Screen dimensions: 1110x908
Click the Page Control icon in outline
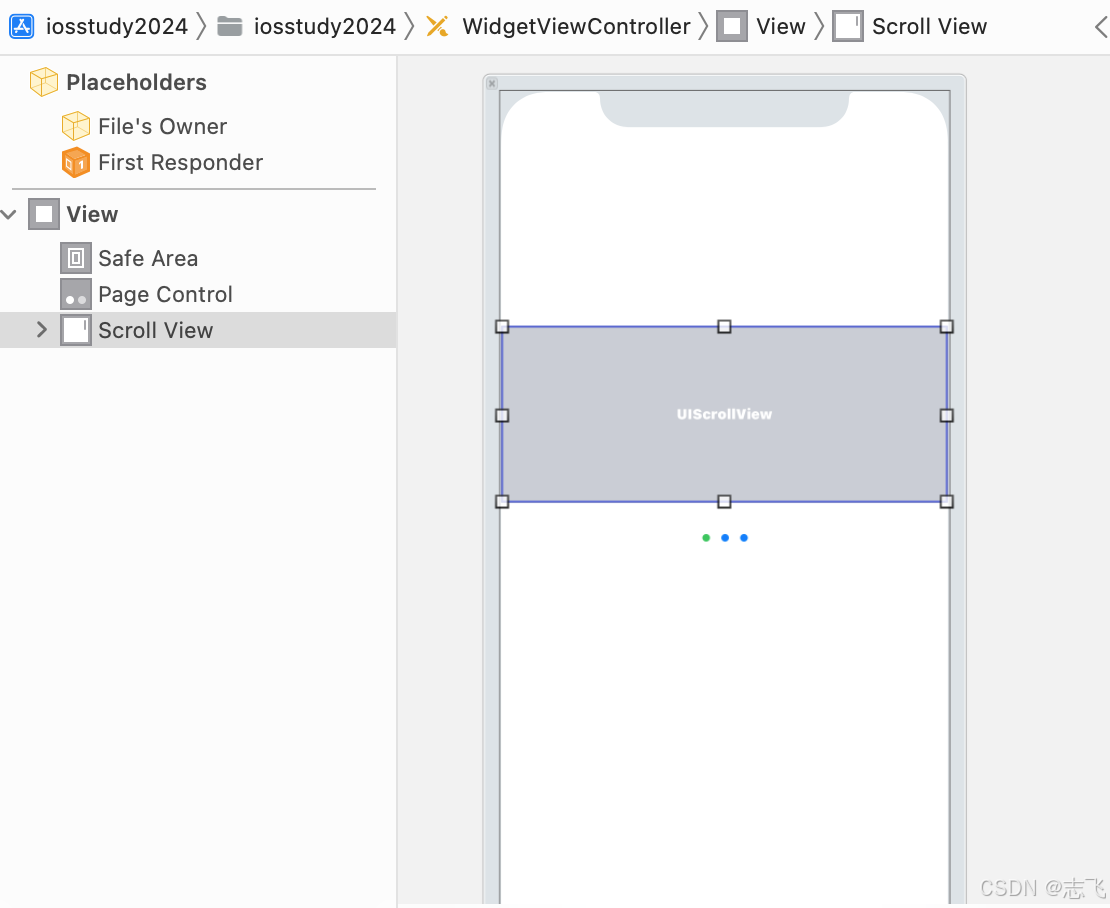pyautogui.click(x=76, y=294)
